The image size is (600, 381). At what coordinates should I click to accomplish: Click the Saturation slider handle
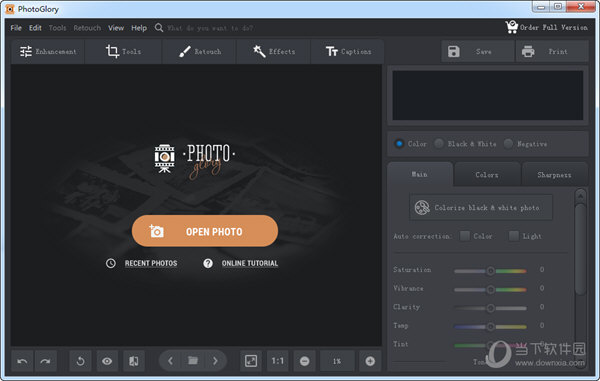[x=490, y=271]
